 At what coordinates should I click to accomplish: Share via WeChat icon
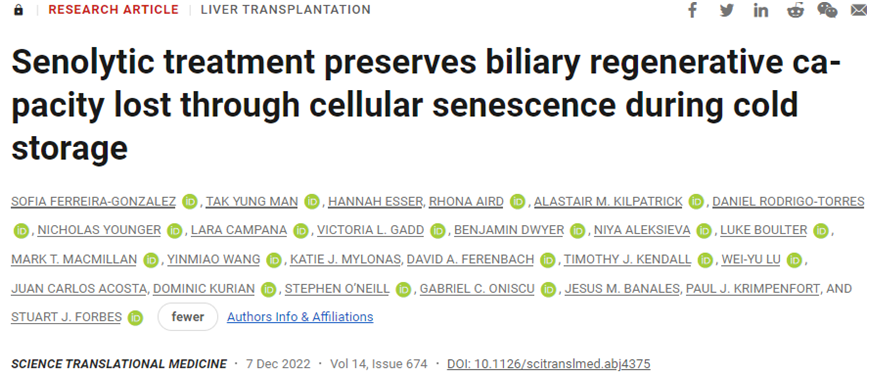coord(827,11)
